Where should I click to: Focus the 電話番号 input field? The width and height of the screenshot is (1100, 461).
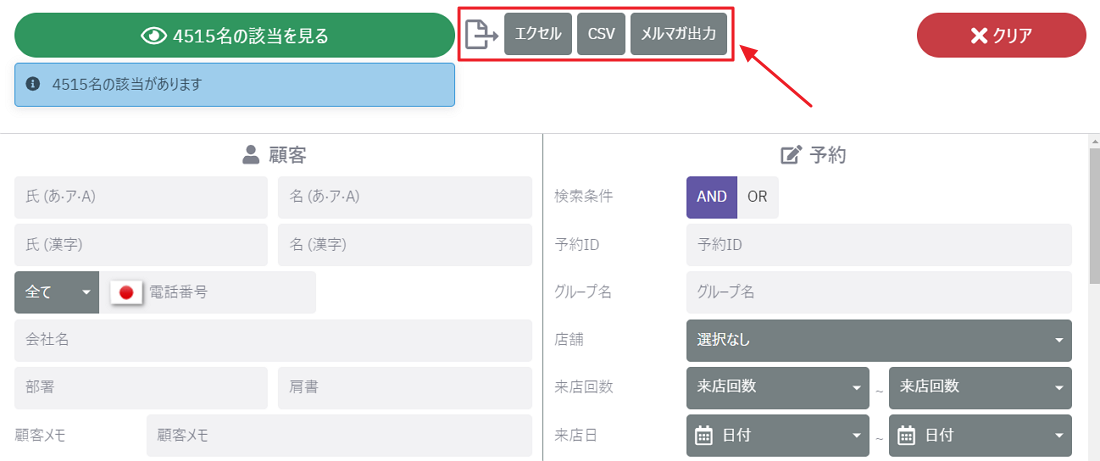pos(228,292)
